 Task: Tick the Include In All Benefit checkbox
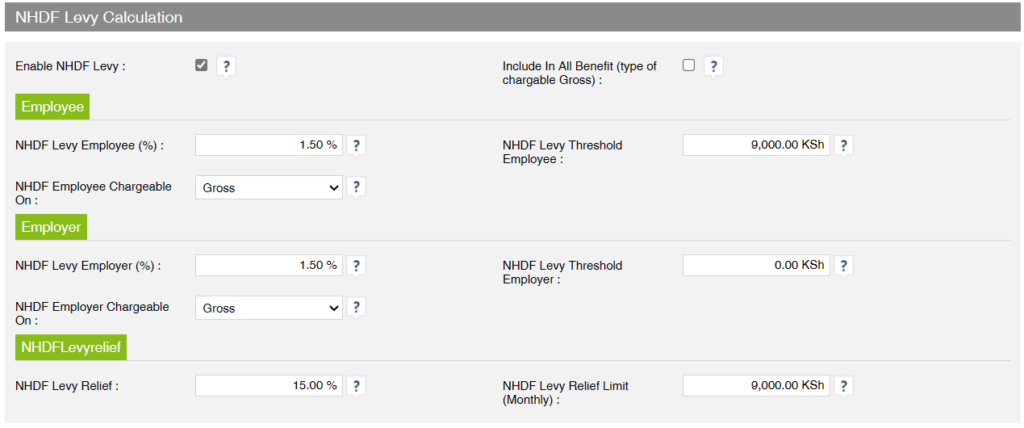point(688,65)
